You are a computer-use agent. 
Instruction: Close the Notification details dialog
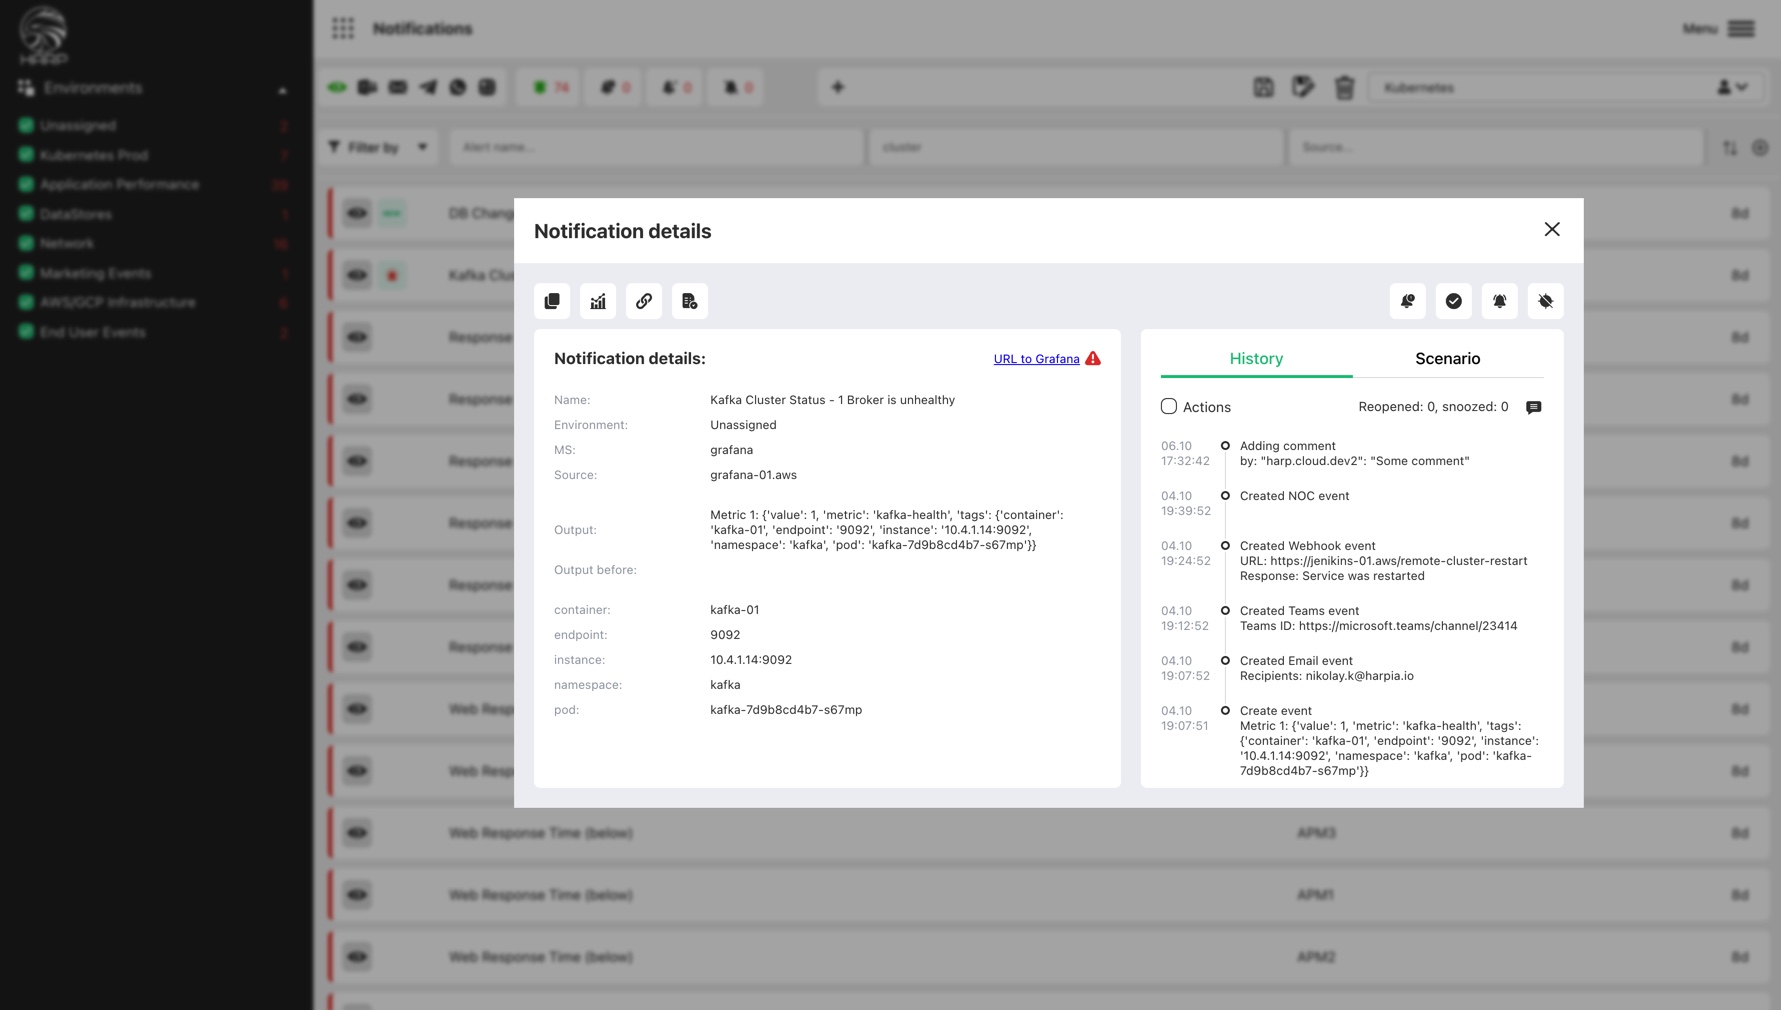click(1552, 230)
